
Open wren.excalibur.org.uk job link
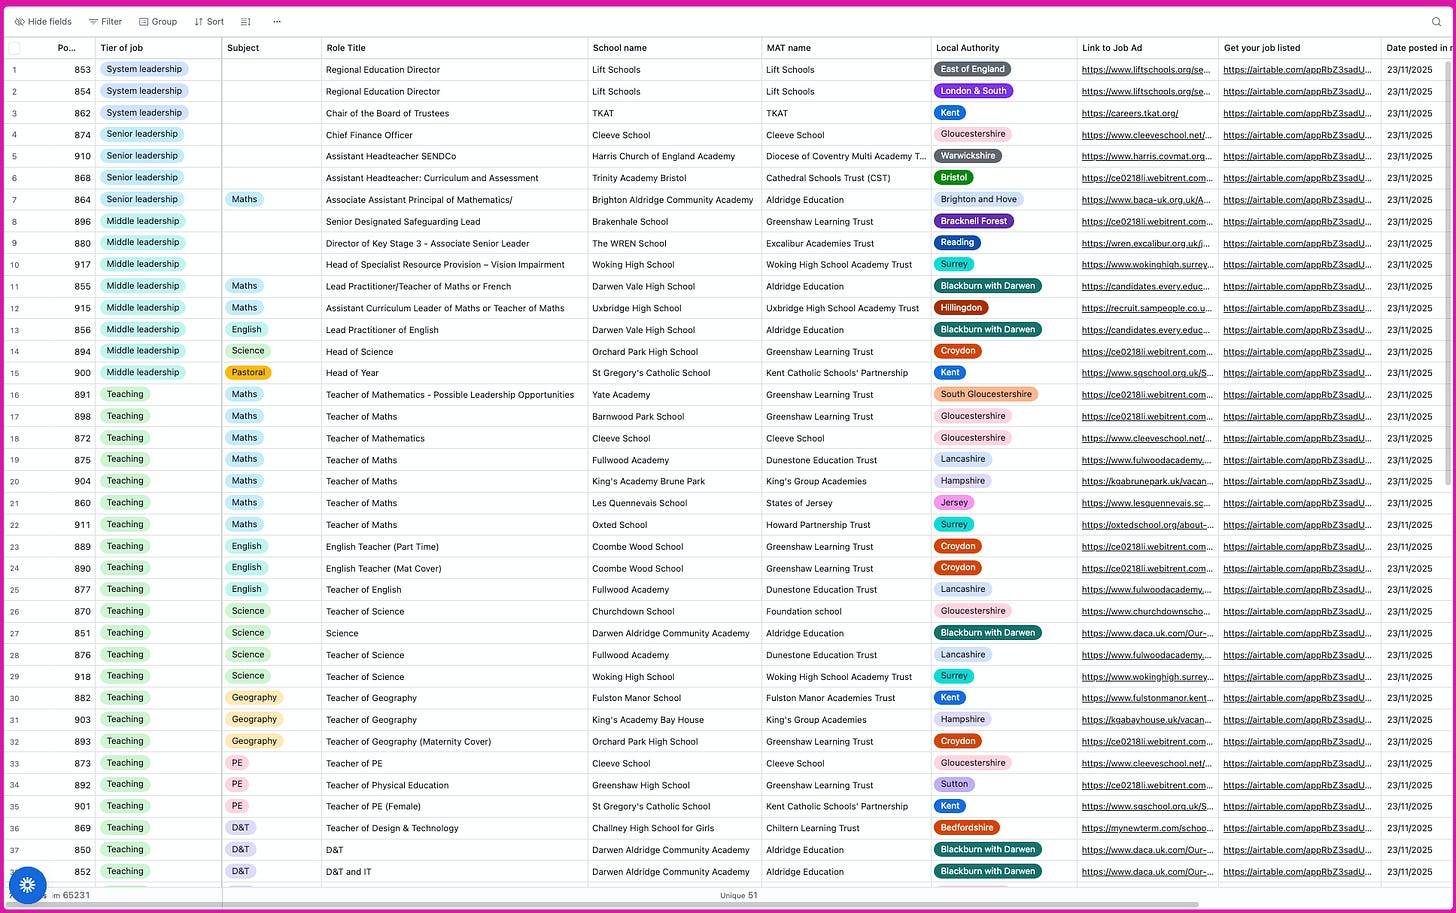[1146, 243]
